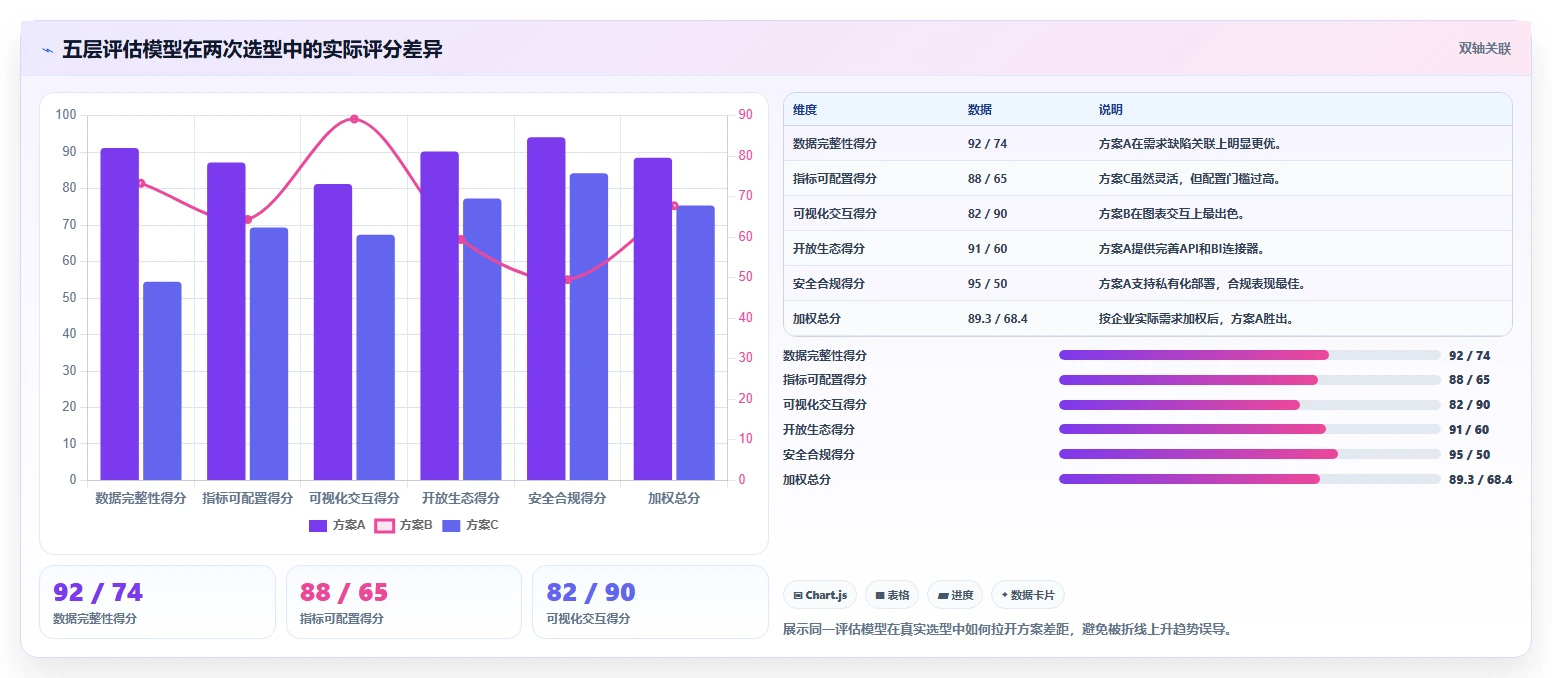Click the 95 / 50 value beside progress bar
Viewport: 1552px width, 678px height.
[1469, 455]
